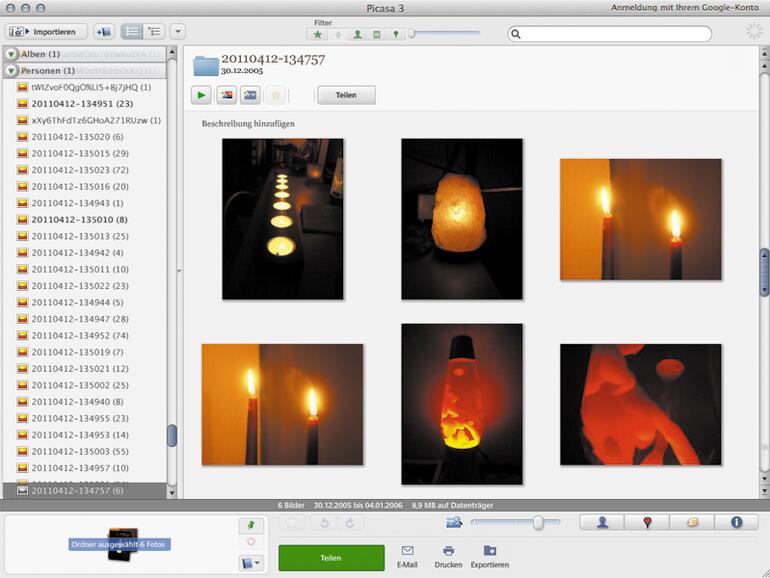
Task: Play the folder slideshow with green arrow
Action: coord(201,95)
